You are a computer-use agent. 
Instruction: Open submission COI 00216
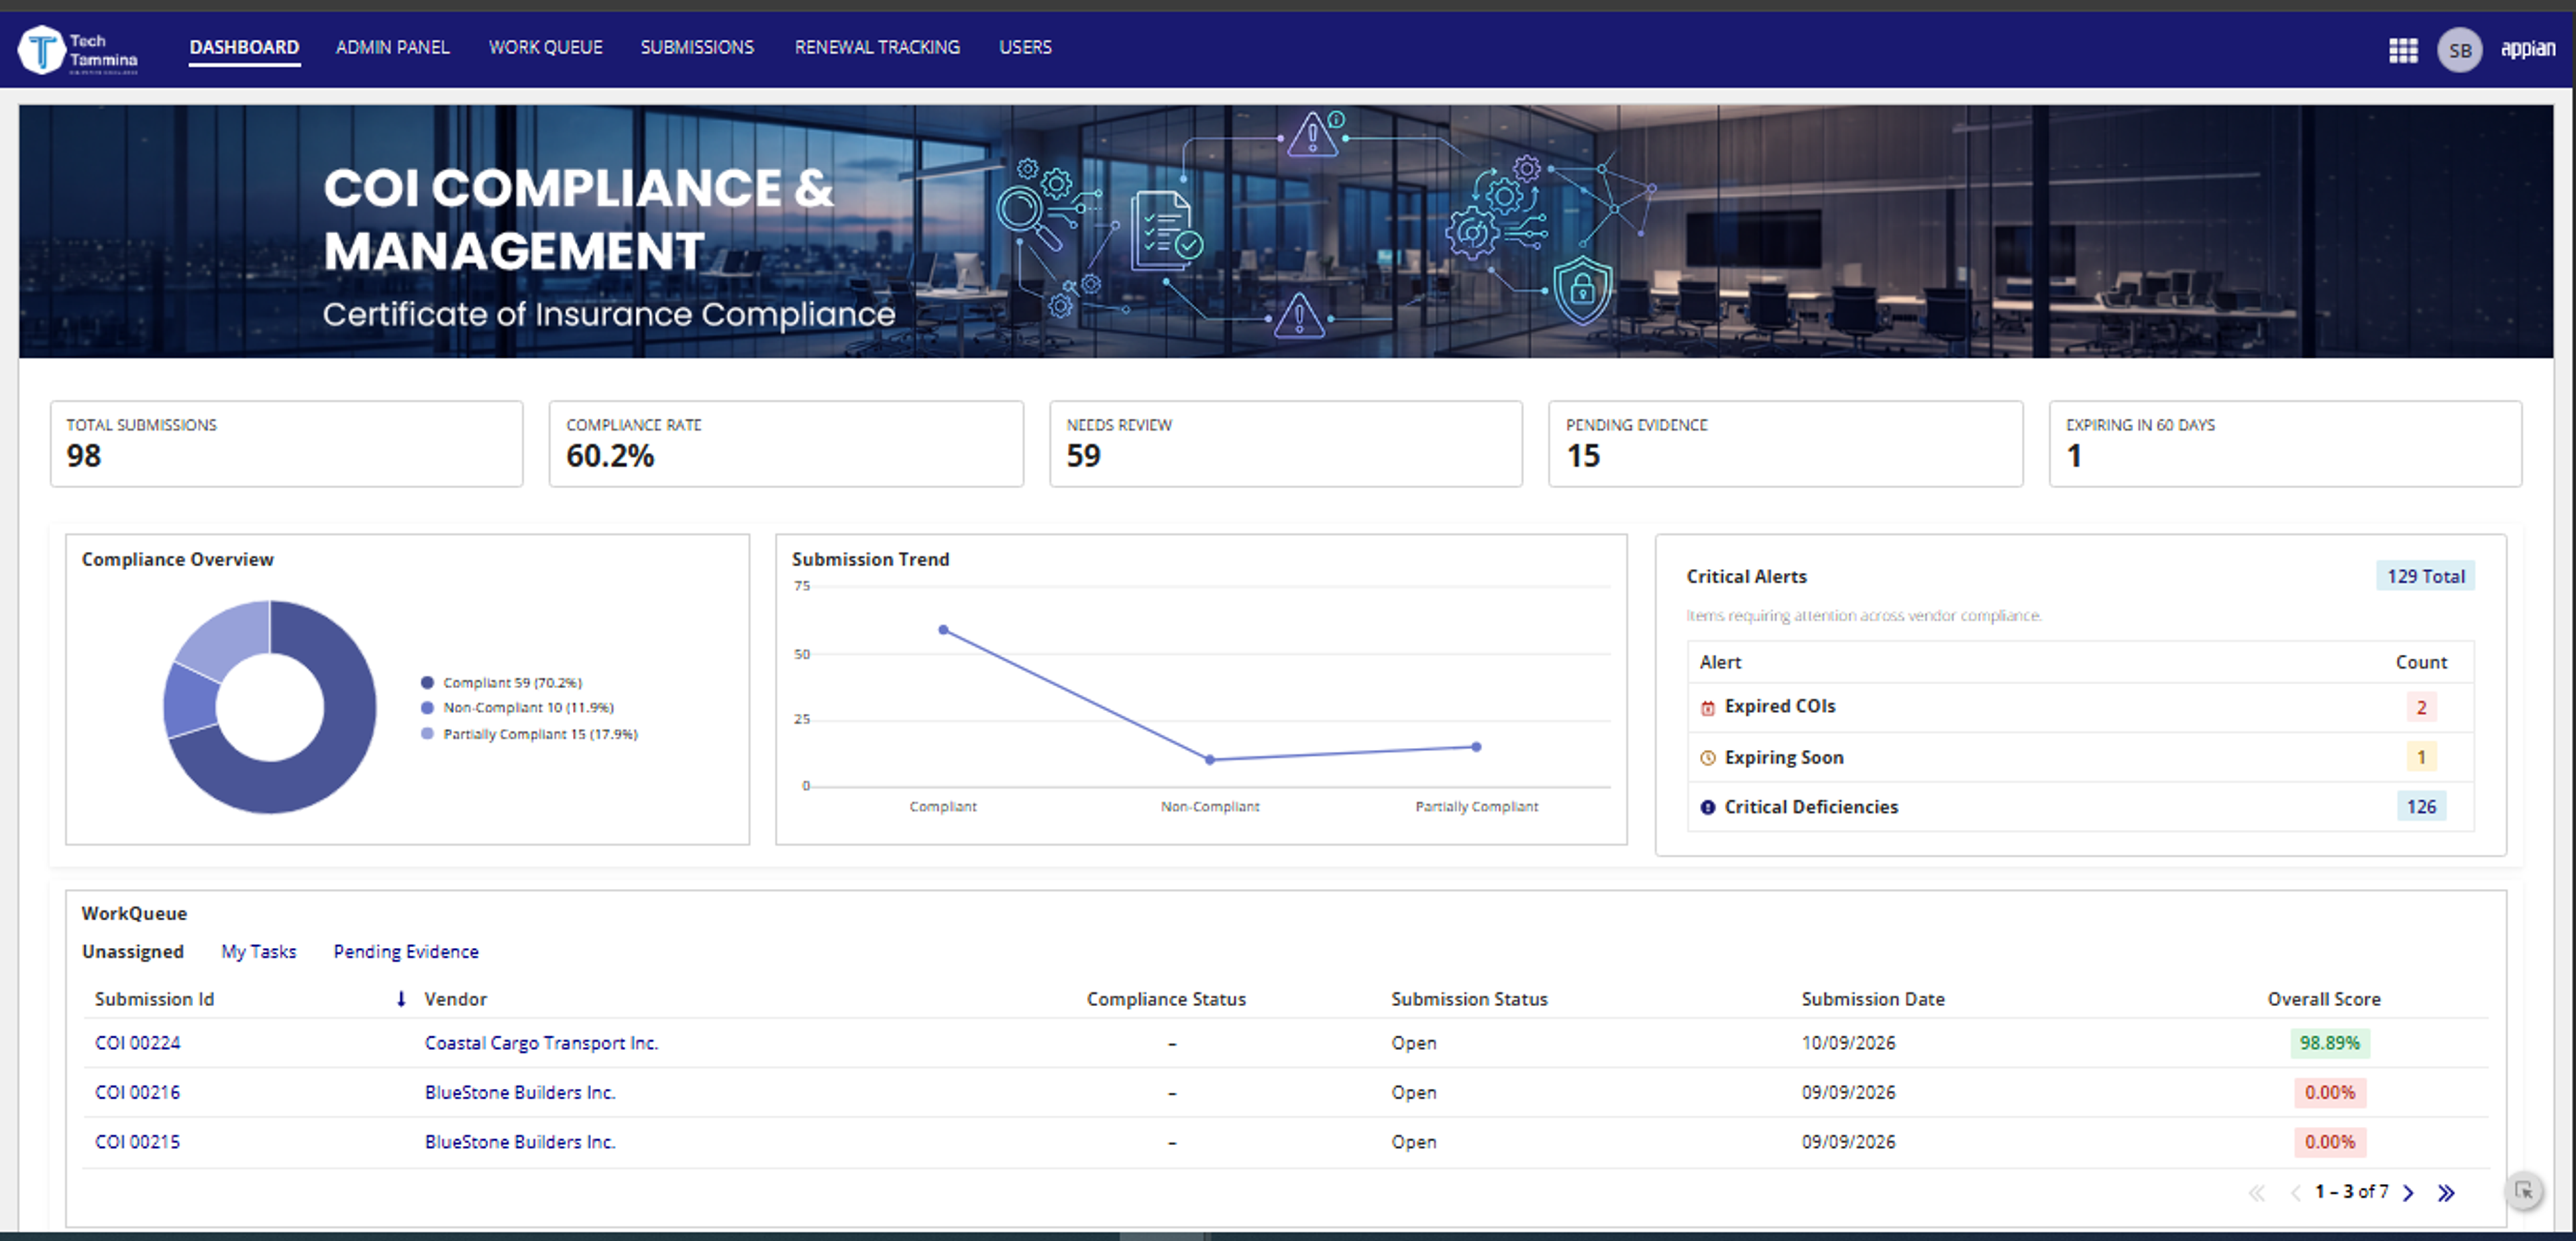(x=137, y=1093)
